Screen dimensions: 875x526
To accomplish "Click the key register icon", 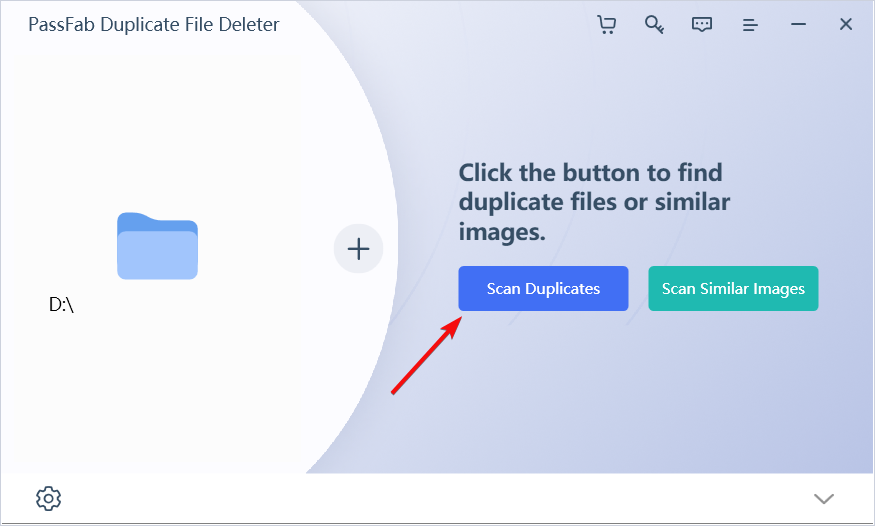I will [654, 25].
